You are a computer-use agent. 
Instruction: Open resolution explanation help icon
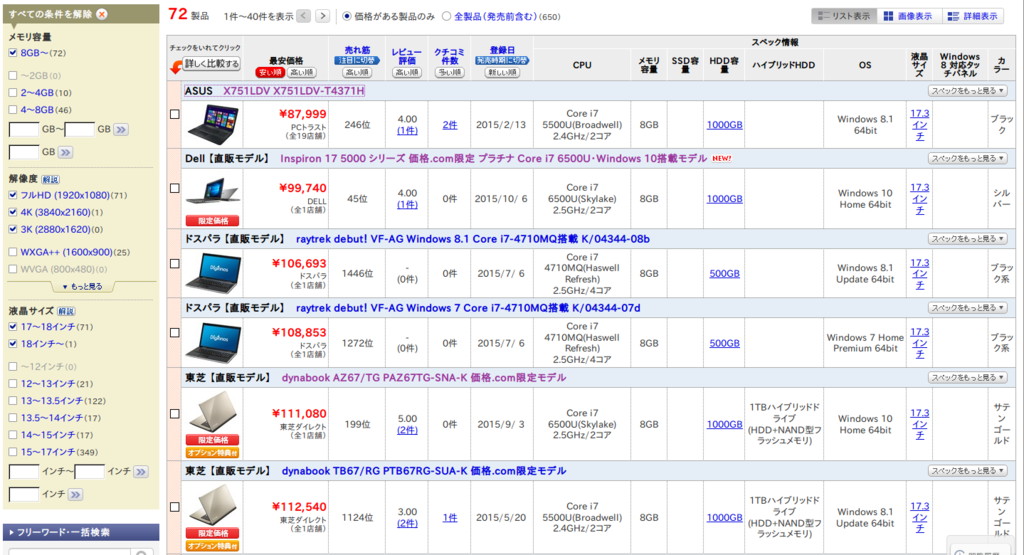pos(50,179)
